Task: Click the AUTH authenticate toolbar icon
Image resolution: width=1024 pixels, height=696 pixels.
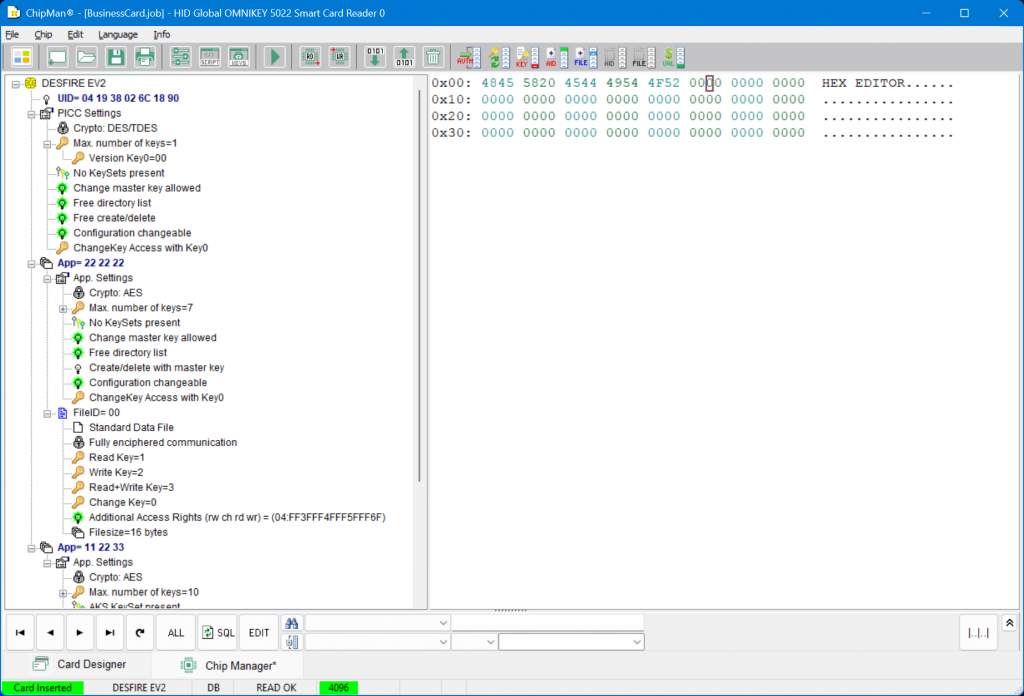Action: (467, 57)
